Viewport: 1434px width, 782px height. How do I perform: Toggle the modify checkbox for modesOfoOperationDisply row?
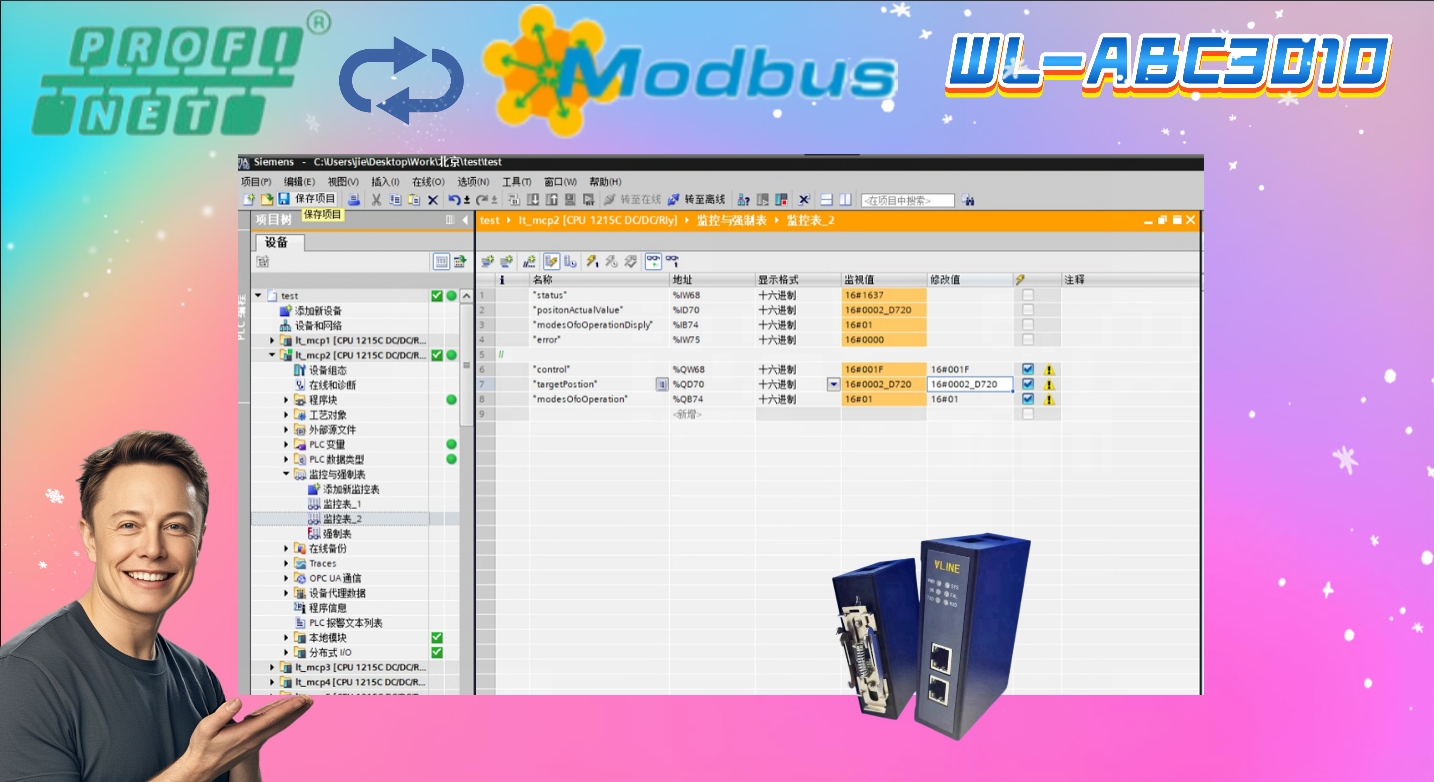point(1028,325)
